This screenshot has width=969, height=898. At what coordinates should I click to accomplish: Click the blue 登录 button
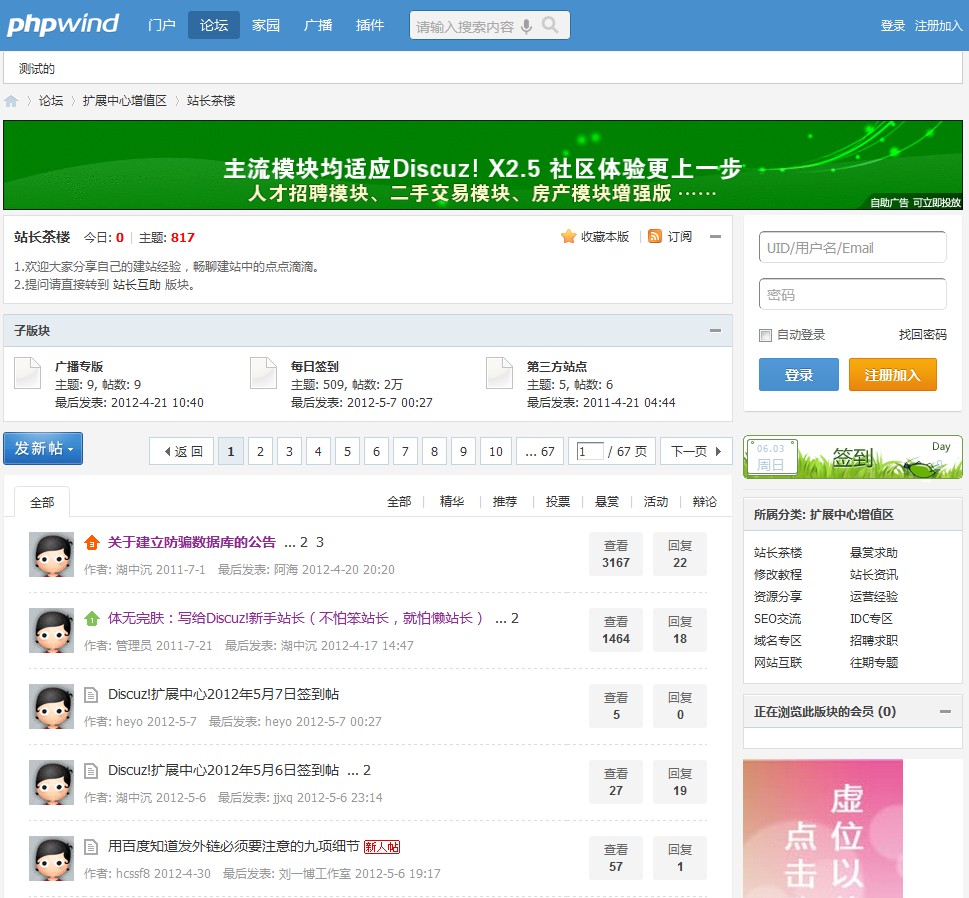pyautogui.click(x=798, y=375)
